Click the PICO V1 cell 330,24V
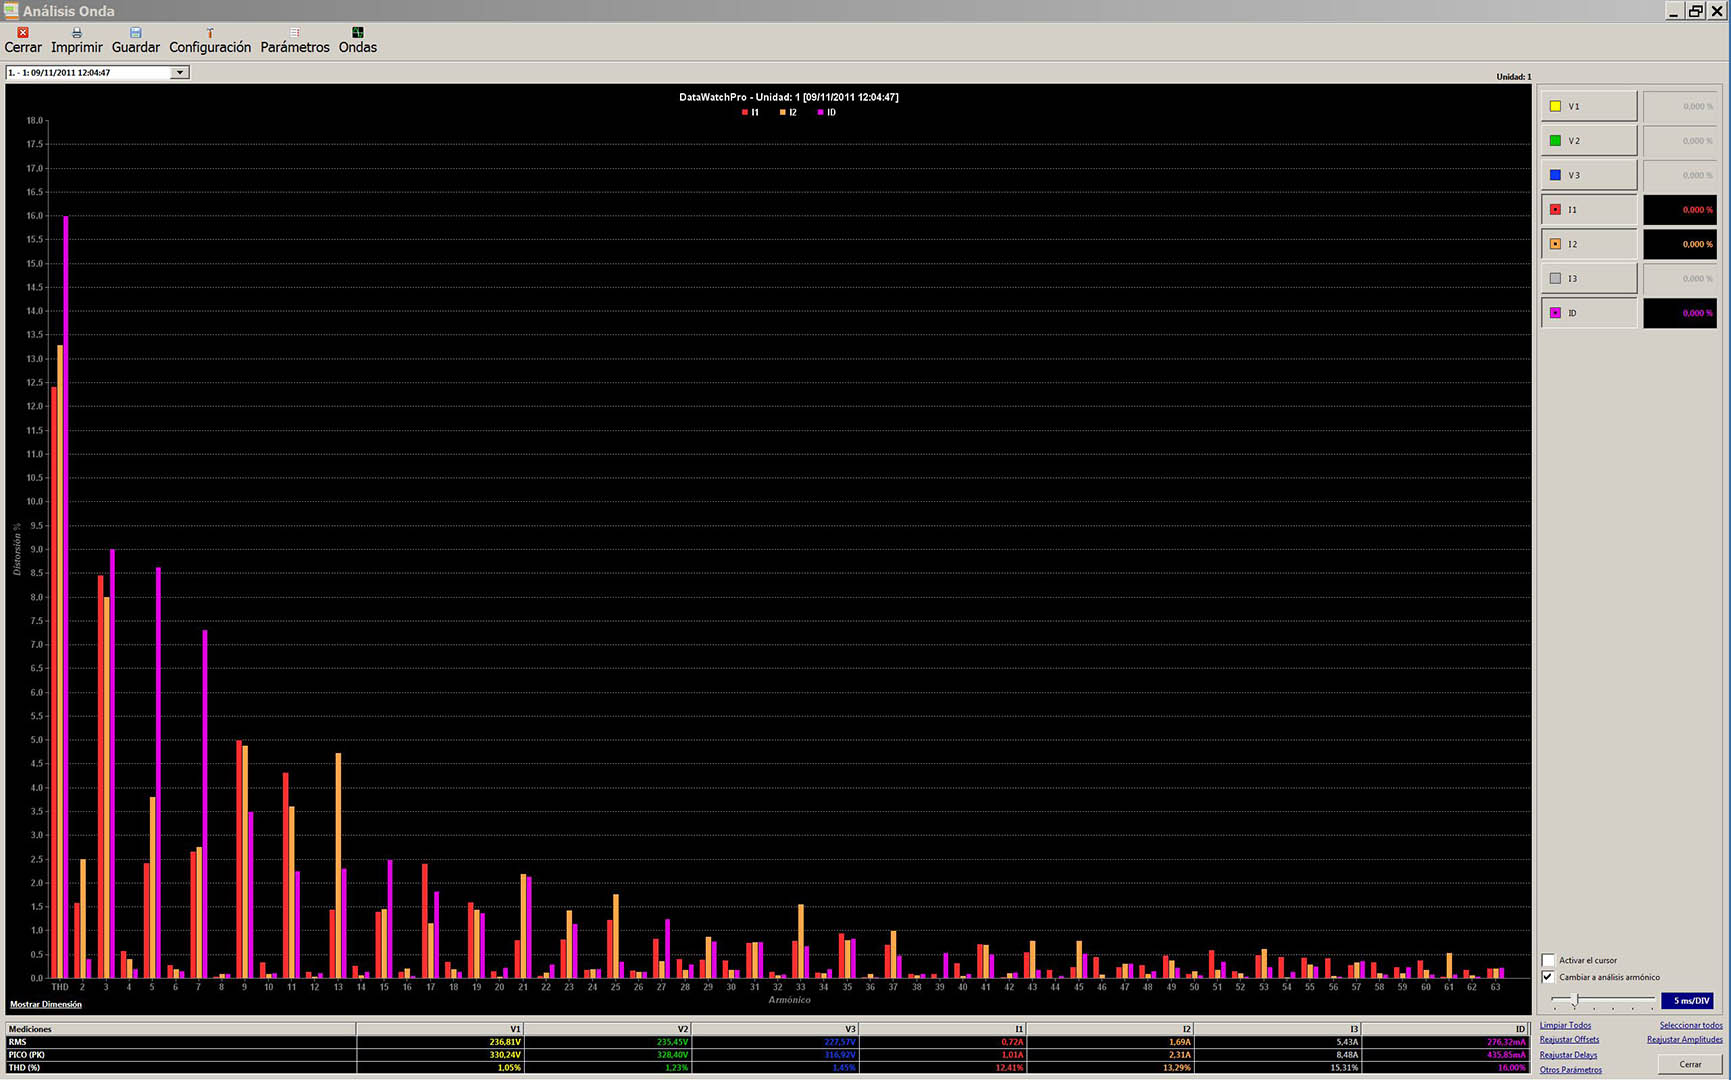Screen dimensions: 1731x1080 [440, 1055]
